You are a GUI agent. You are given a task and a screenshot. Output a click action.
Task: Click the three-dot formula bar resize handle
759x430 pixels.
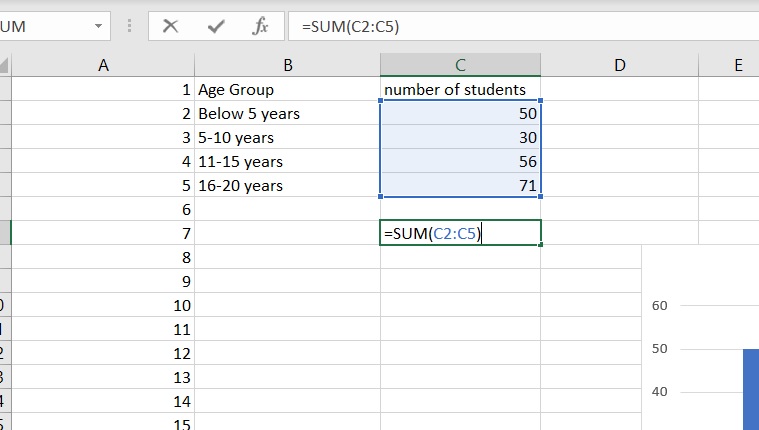click(x=129, y=26)
